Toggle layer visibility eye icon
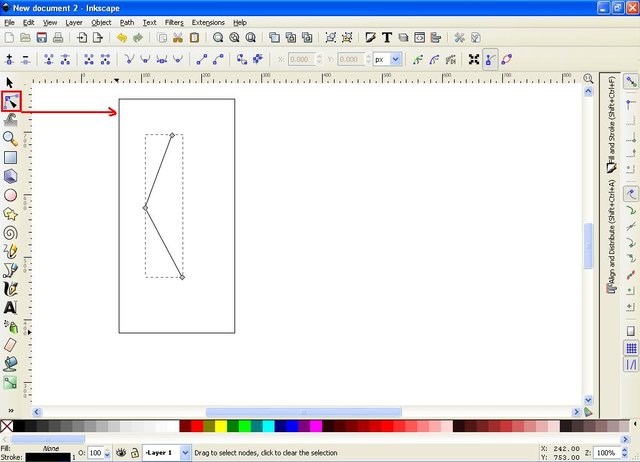 coord(121,453)
